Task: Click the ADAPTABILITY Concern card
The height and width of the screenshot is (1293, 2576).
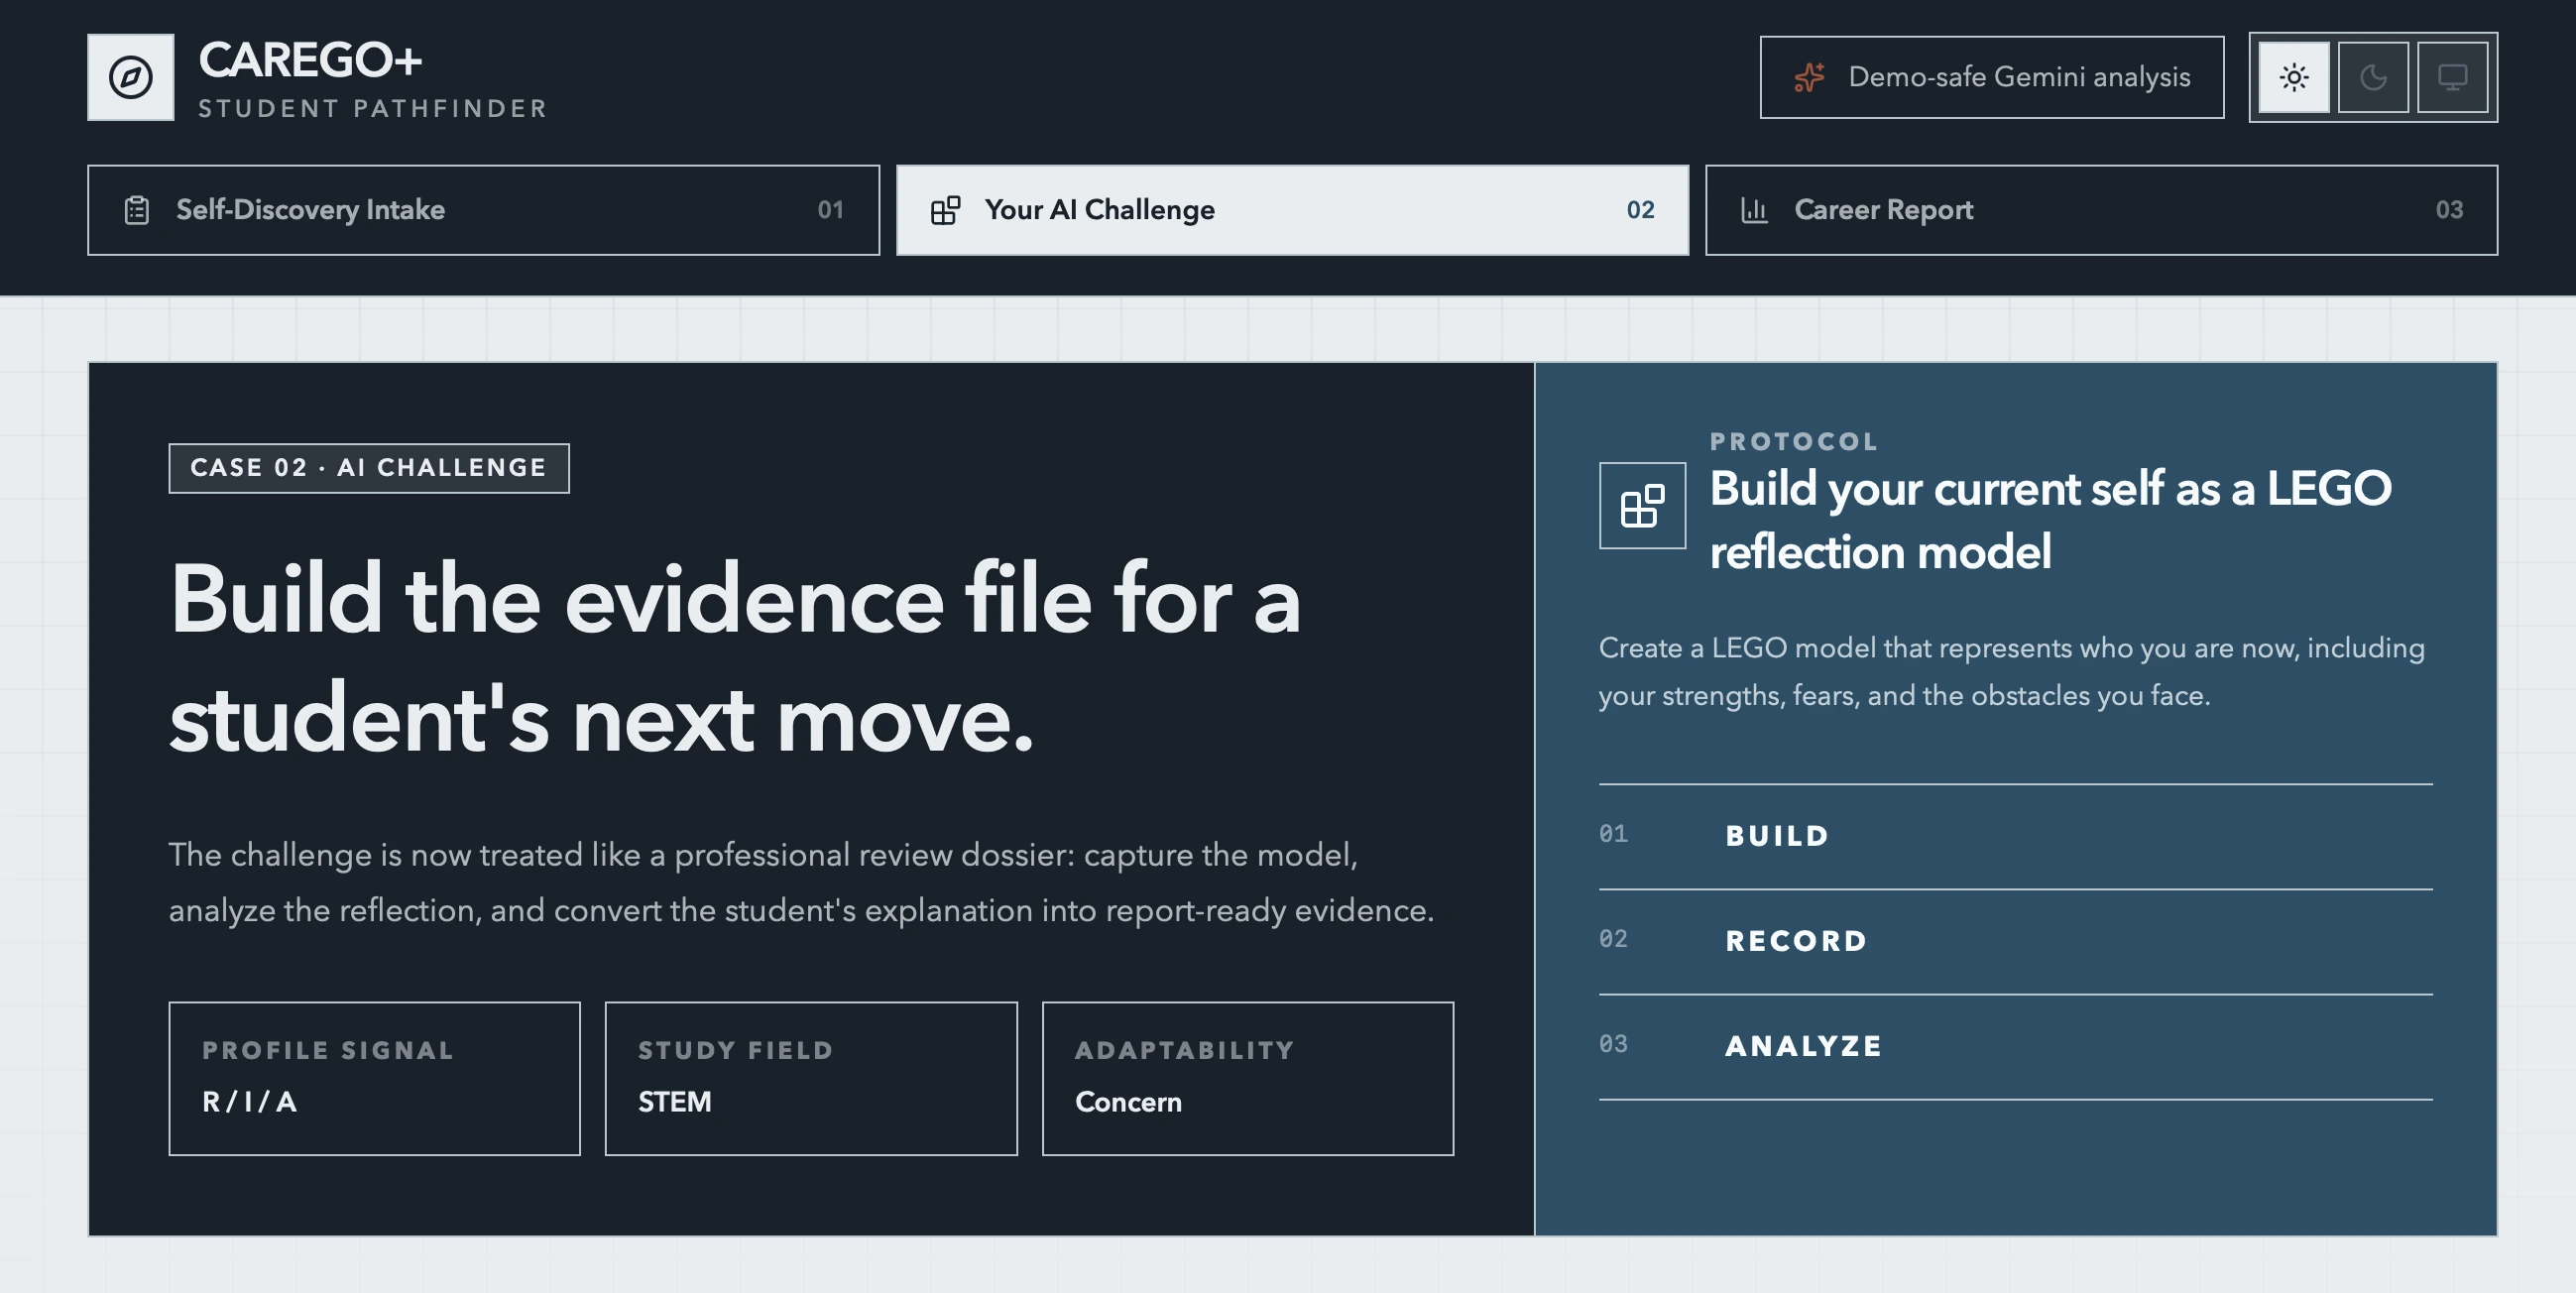Action: point(1248,1078)
